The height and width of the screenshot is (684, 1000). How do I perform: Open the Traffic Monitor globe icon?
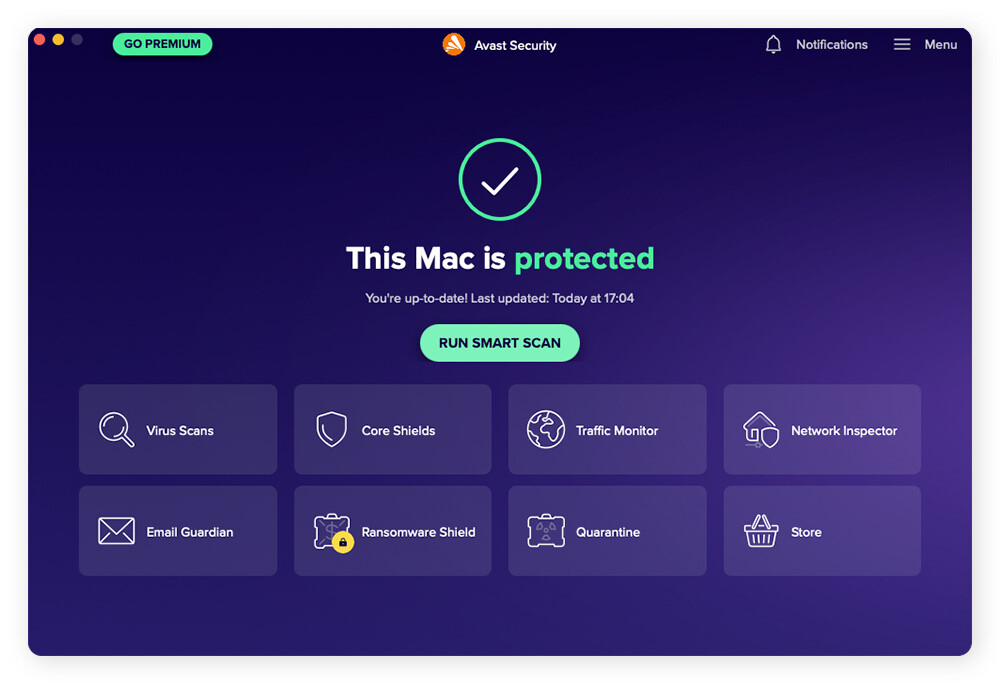[x=546, y=429]
